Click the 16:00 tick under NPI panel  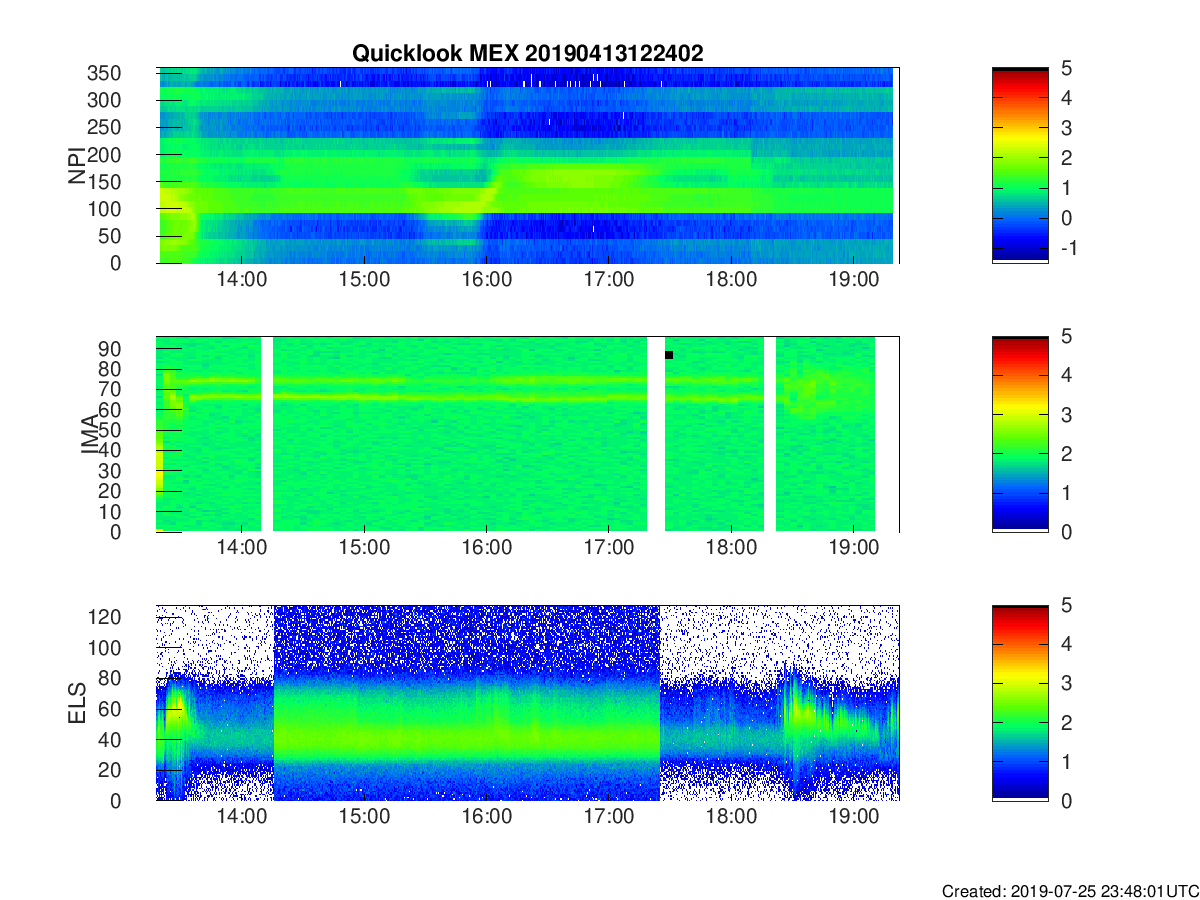(x=487, y=280)
